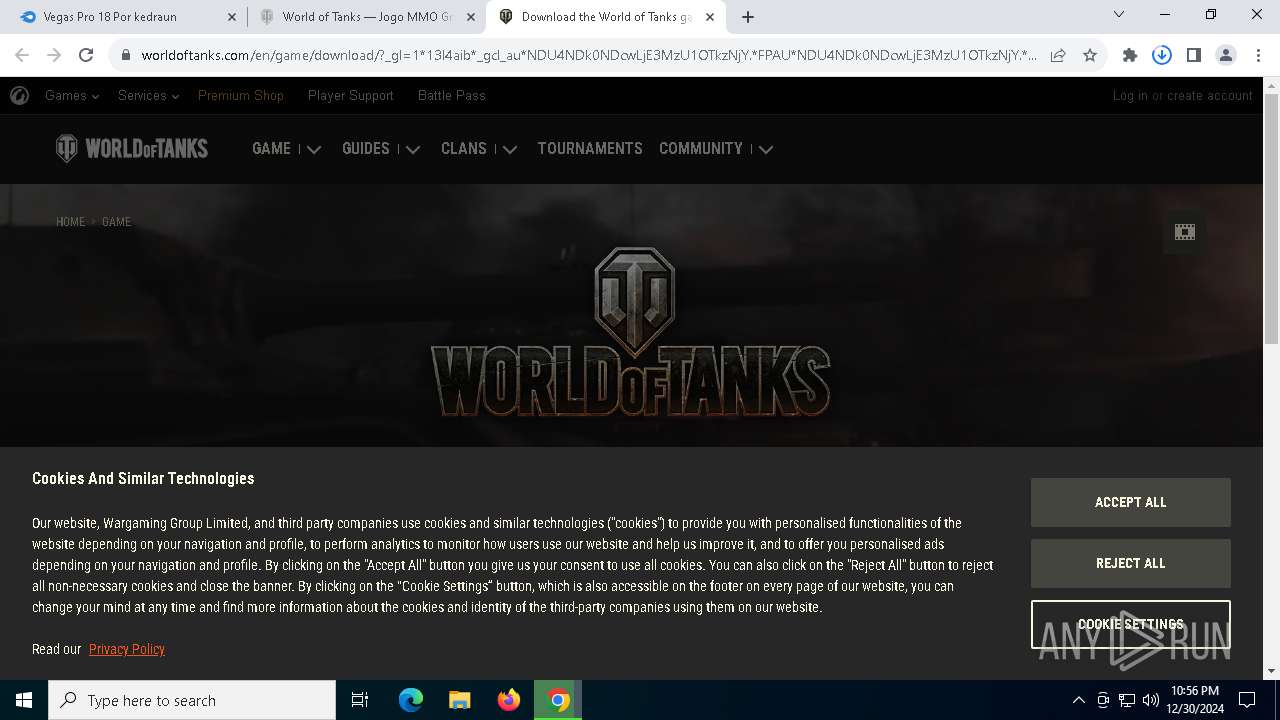Click the Wargaming logo icon in top bar
The image size is (1280, 720).
pyautogui.click(x=19, y=96)
